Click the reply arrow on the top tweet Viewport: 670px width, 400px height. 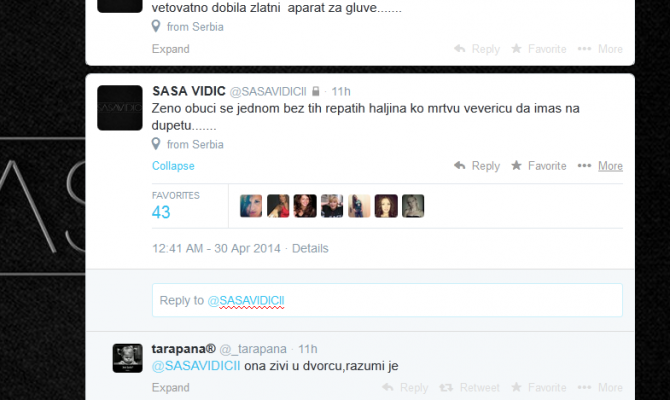click(x=459, y=49)
